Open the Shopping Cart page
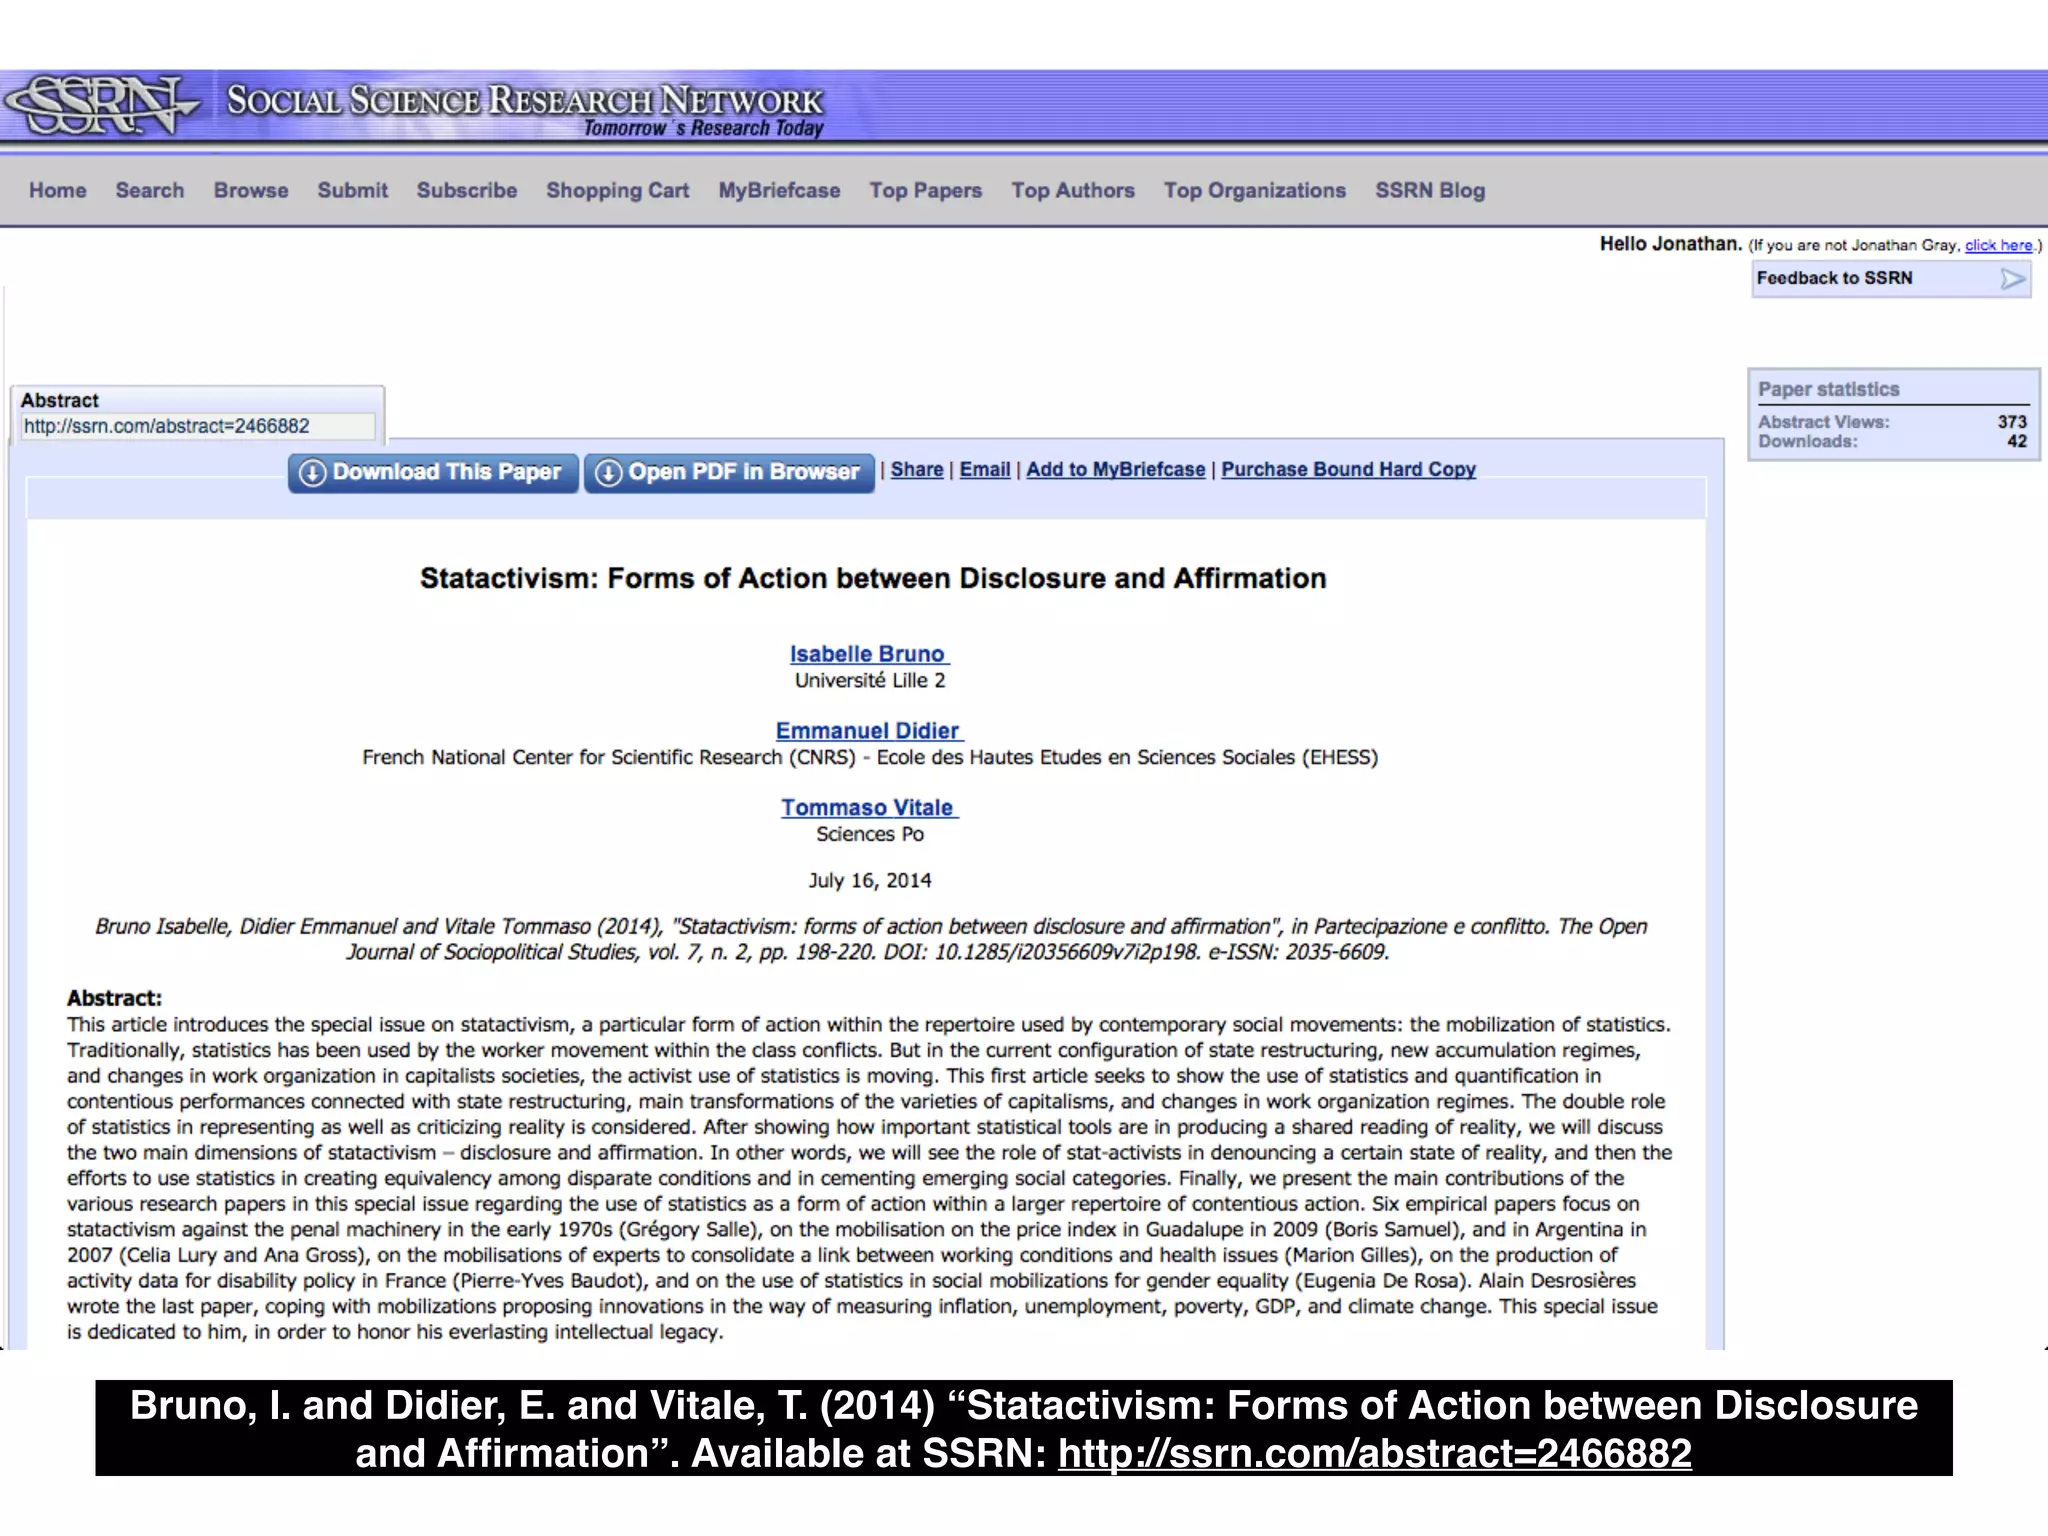The height and width of the screenshot is (1536, 2048). (618, 190)
